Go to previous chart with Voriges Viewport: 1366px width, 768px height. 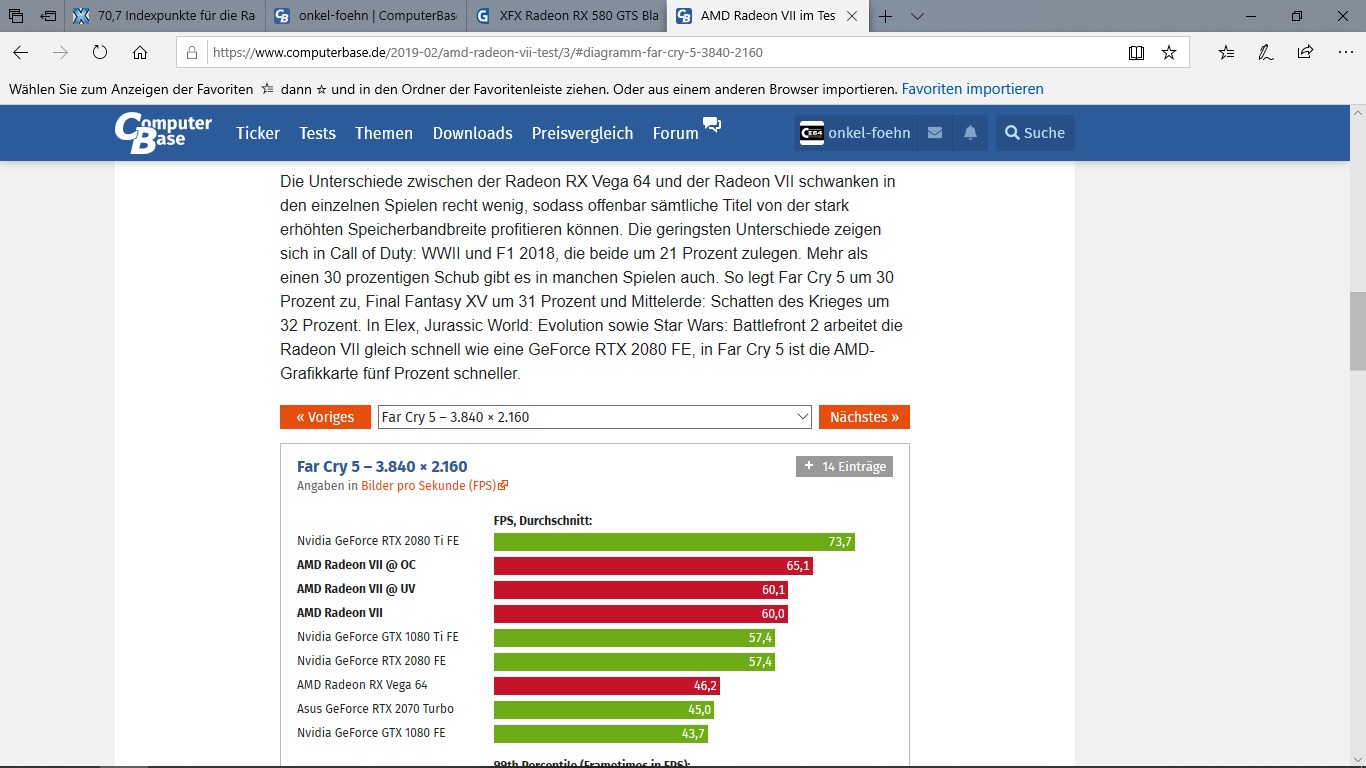pyautogui.click(x=325, y=417)
